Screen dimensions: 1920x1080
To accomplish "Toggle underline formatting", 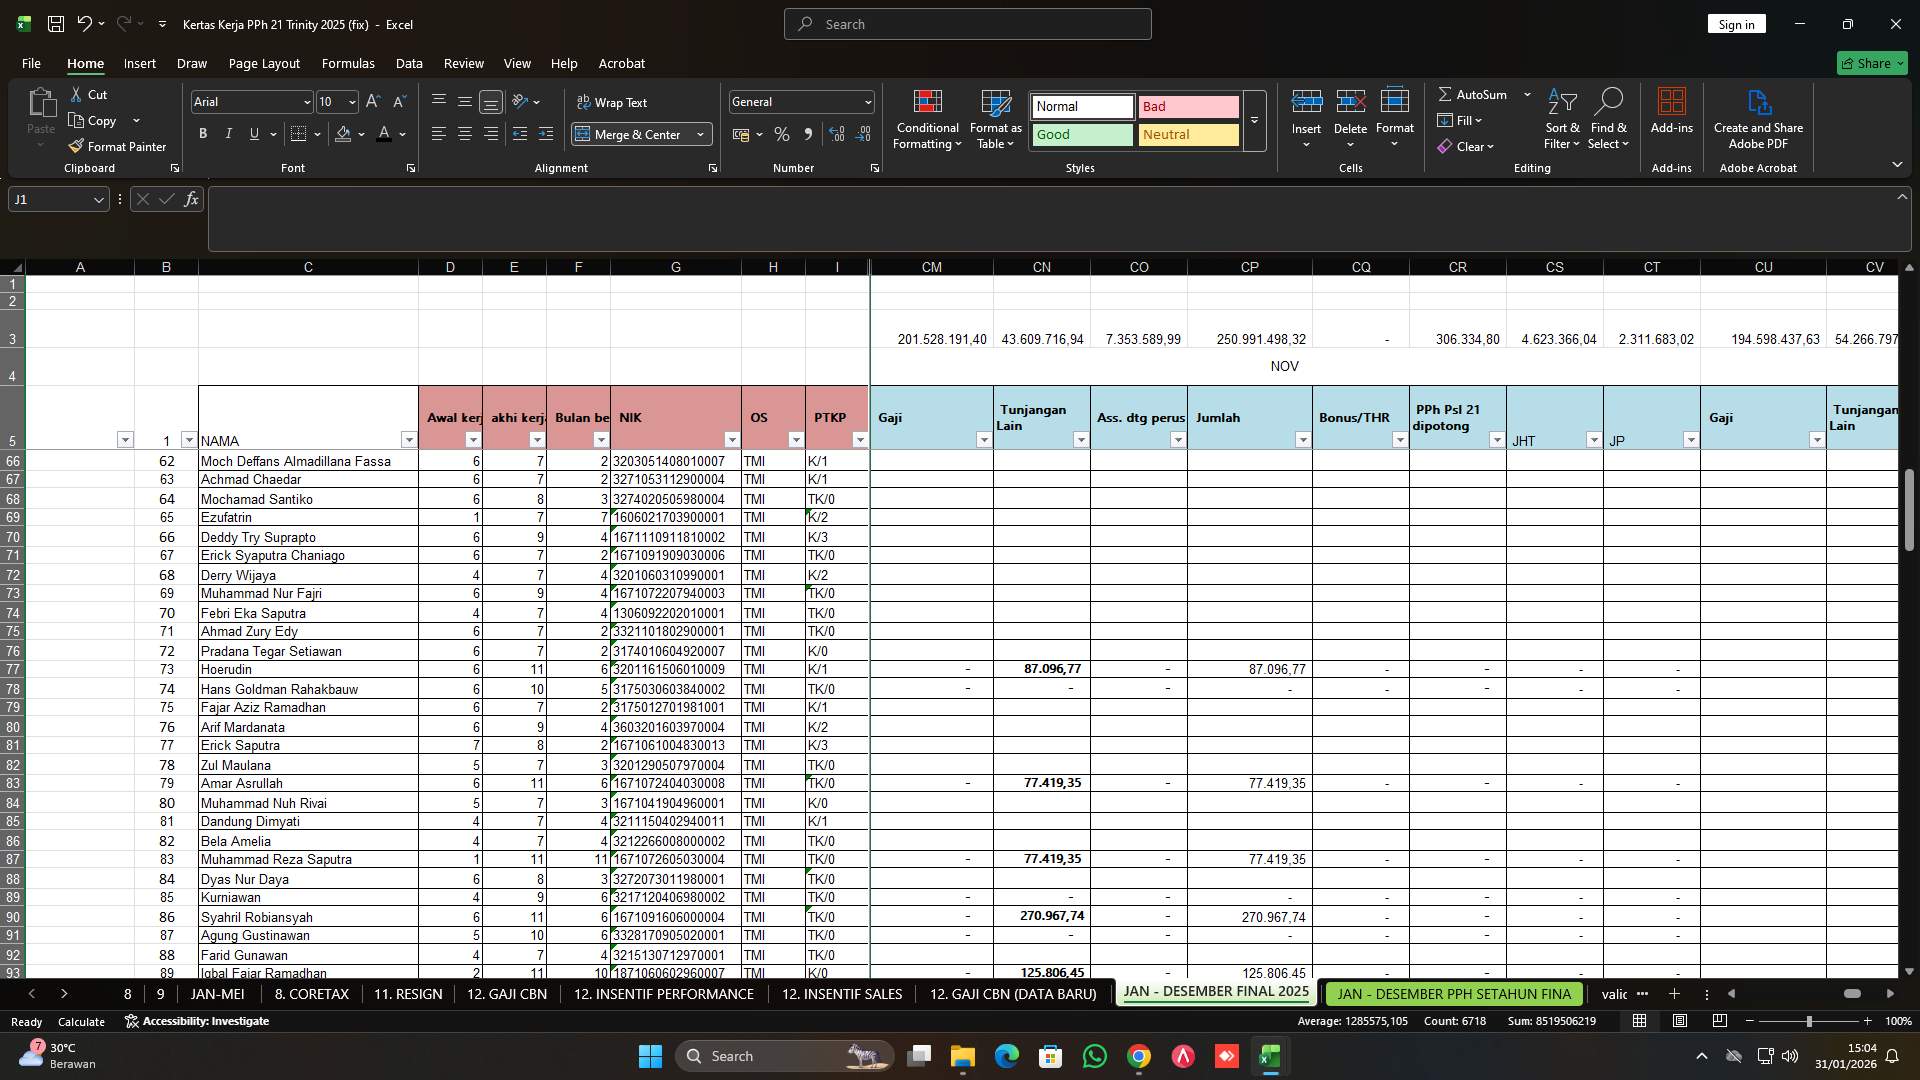I will 253,133.
